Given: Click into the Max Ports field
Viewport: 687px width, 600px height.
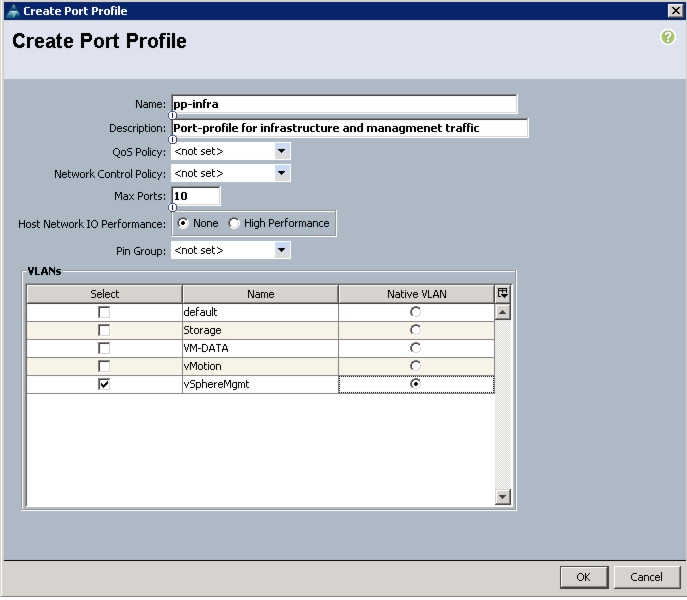Looking at the screenshot, I should coord(196,196).
